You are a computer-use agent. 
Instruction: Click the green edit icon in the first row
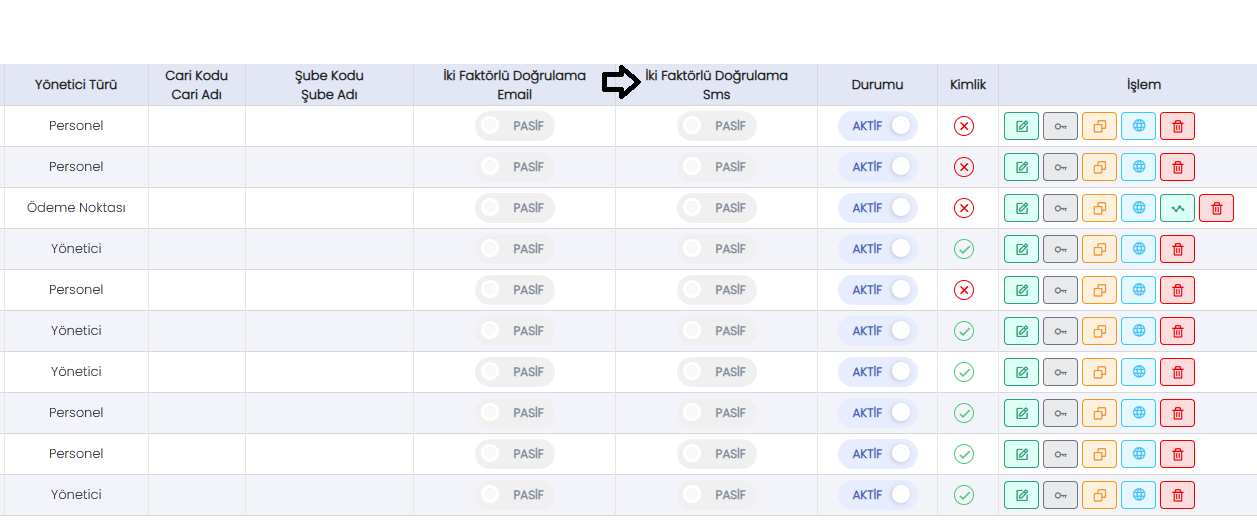pos(1021,126)
